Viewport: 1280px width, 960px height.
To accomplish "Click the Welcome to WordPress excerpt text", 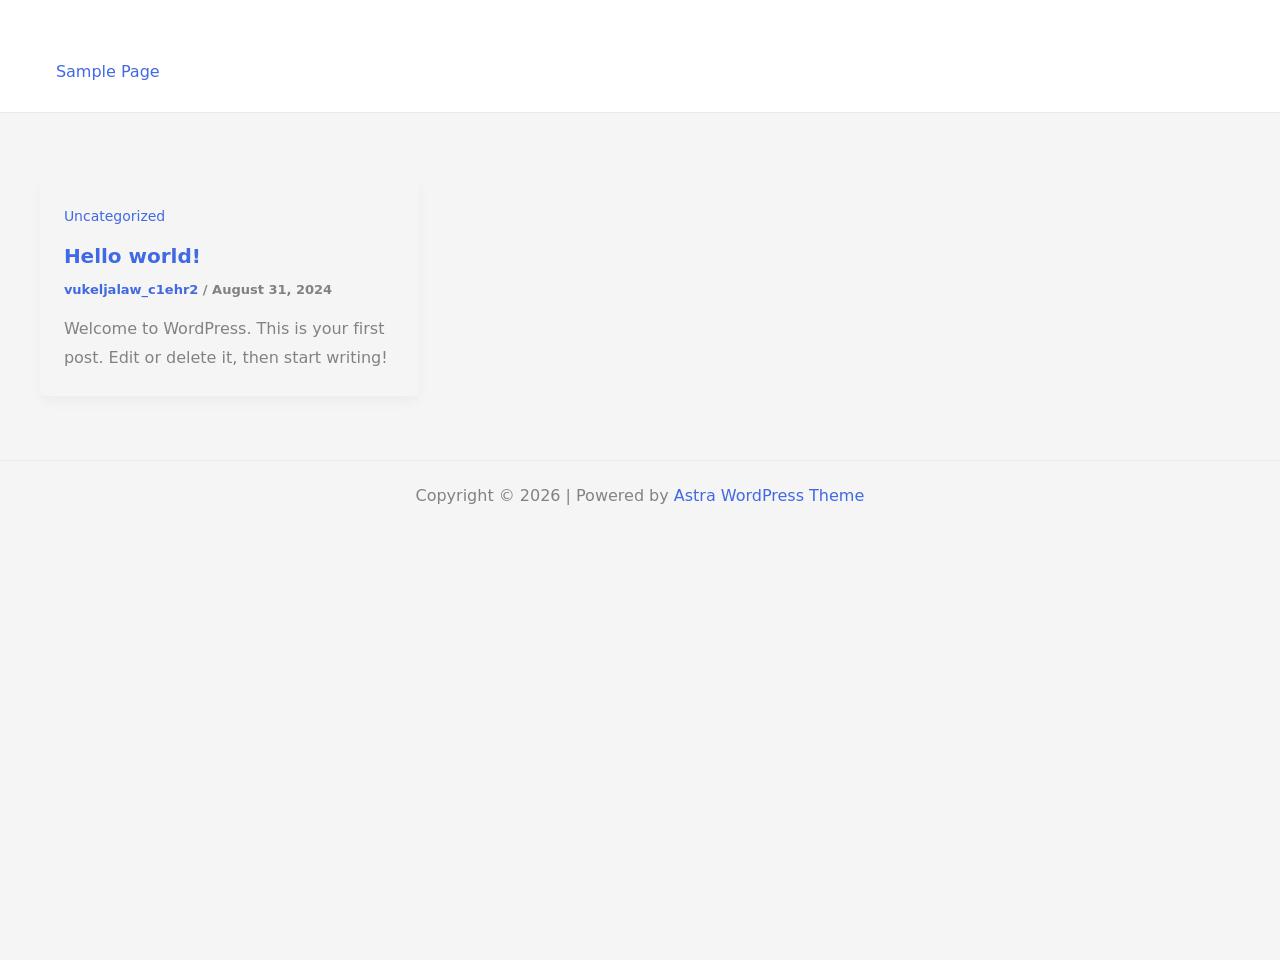I will 224,329.
